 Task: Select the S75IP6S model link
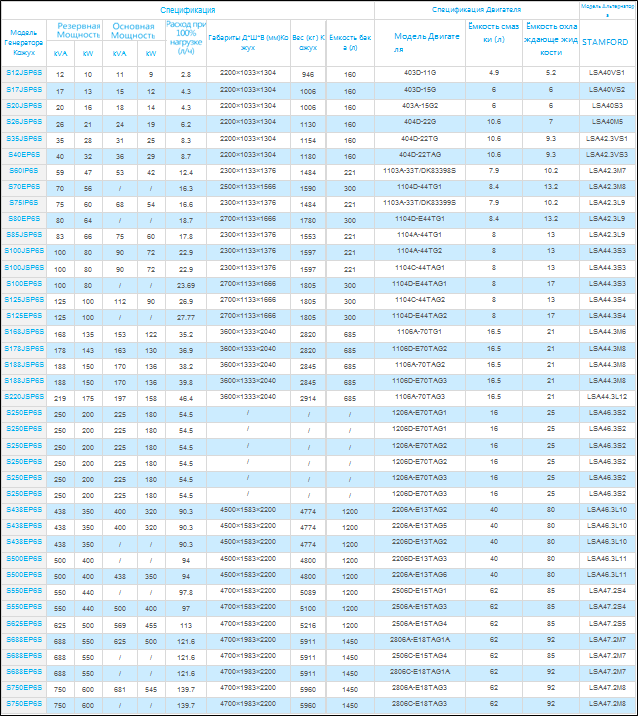(x=25, y=202)
